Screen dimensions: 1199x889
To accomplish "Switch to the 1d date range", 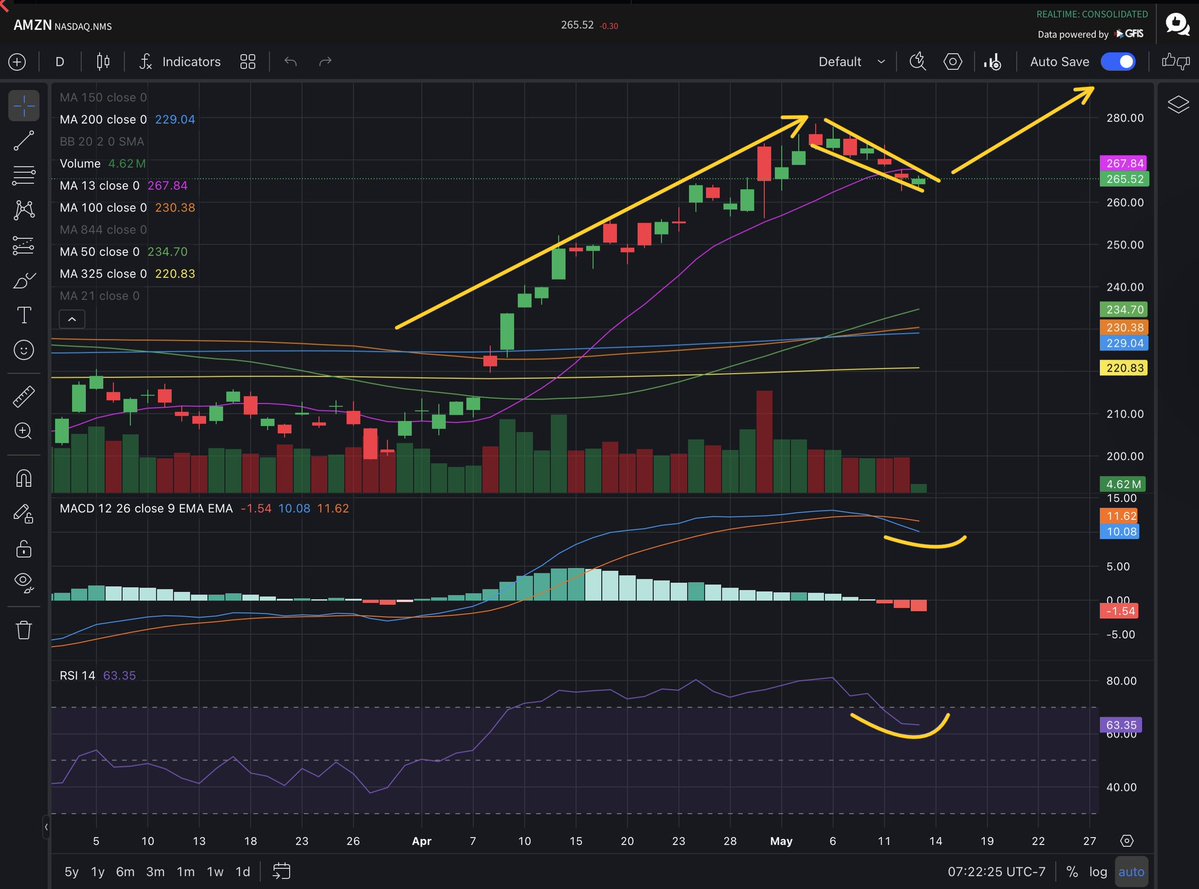I will pyautogui.click(x=242, y=871).
